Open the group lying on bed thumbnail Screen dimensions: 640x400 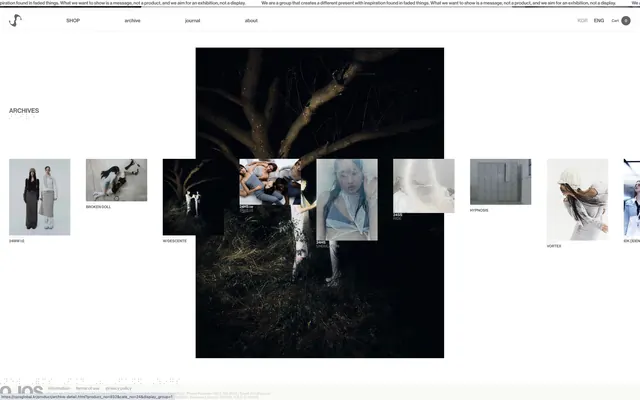tap(270, 182)
